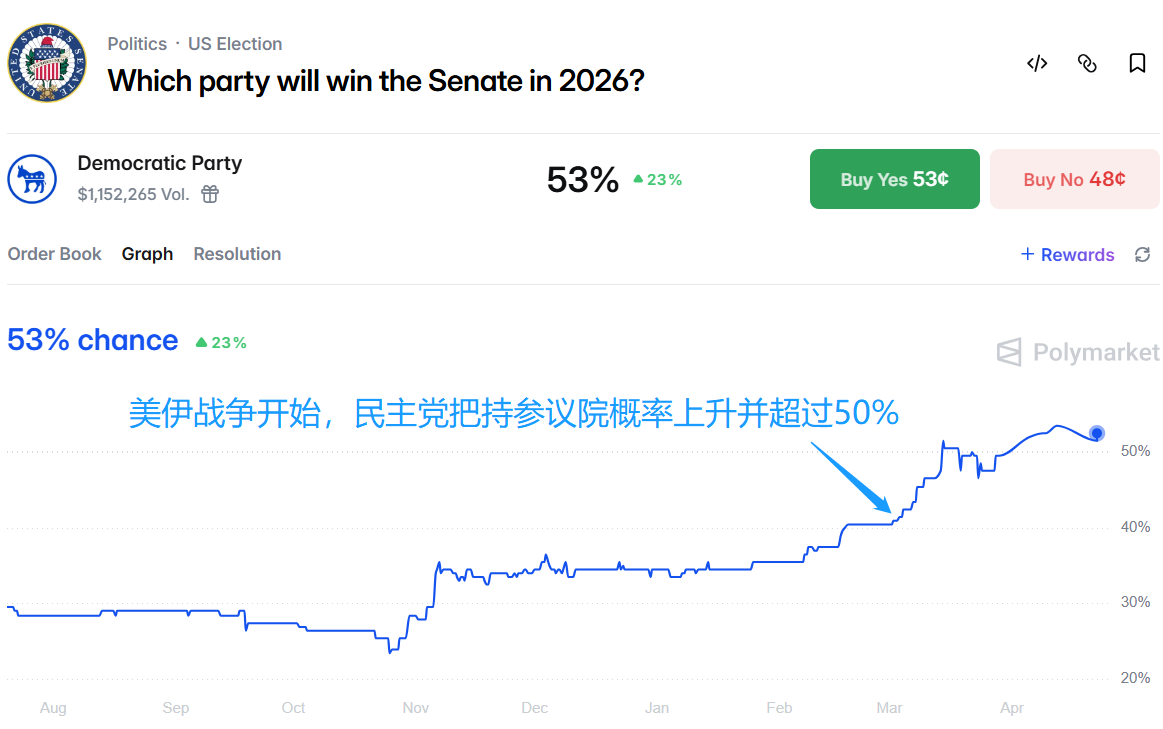1163x729 pixels.
Task: Click the rewards gift icon
Action: [210, 194]
